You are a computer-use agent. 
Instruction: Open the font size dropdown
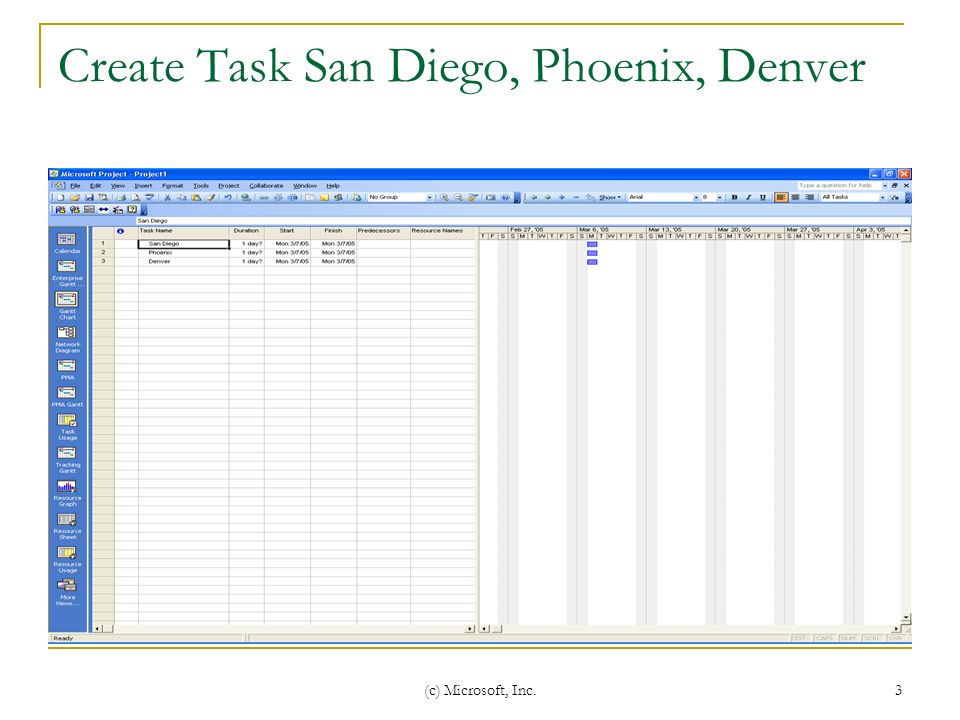720,197
